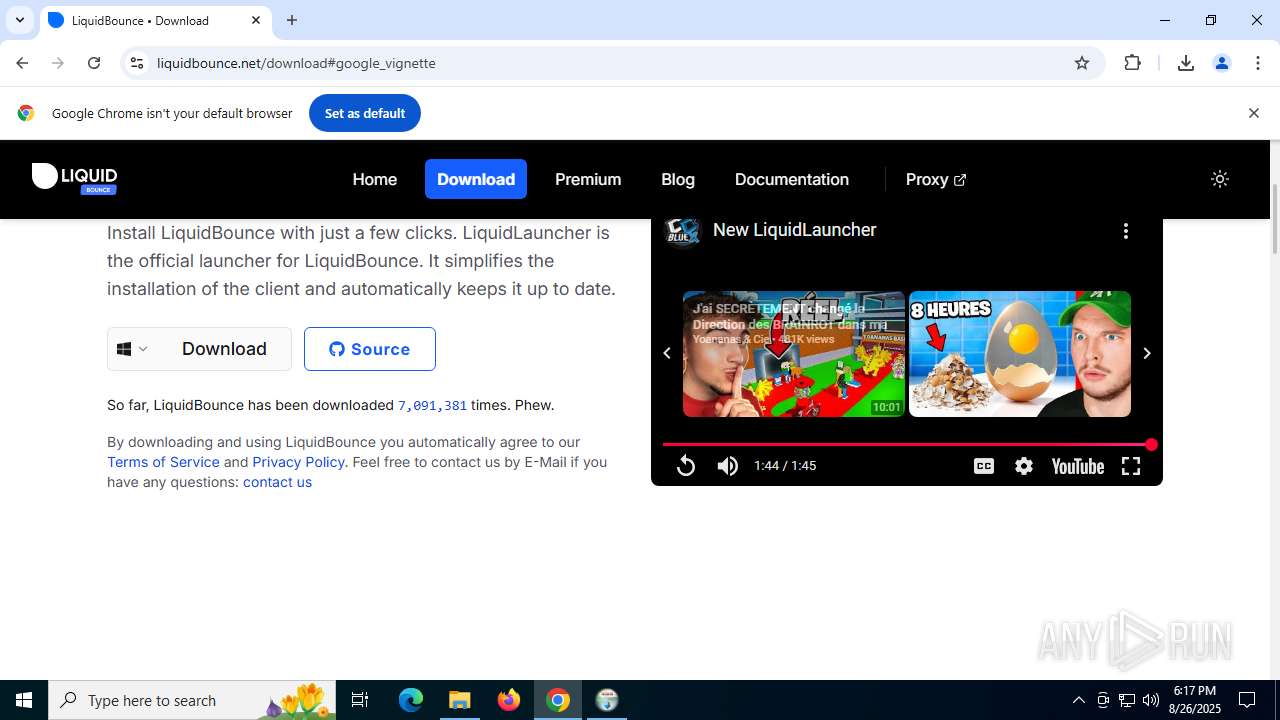Click the LiquidBounce logo
This screenshot has height=720, width=1280.
[74, 179]
